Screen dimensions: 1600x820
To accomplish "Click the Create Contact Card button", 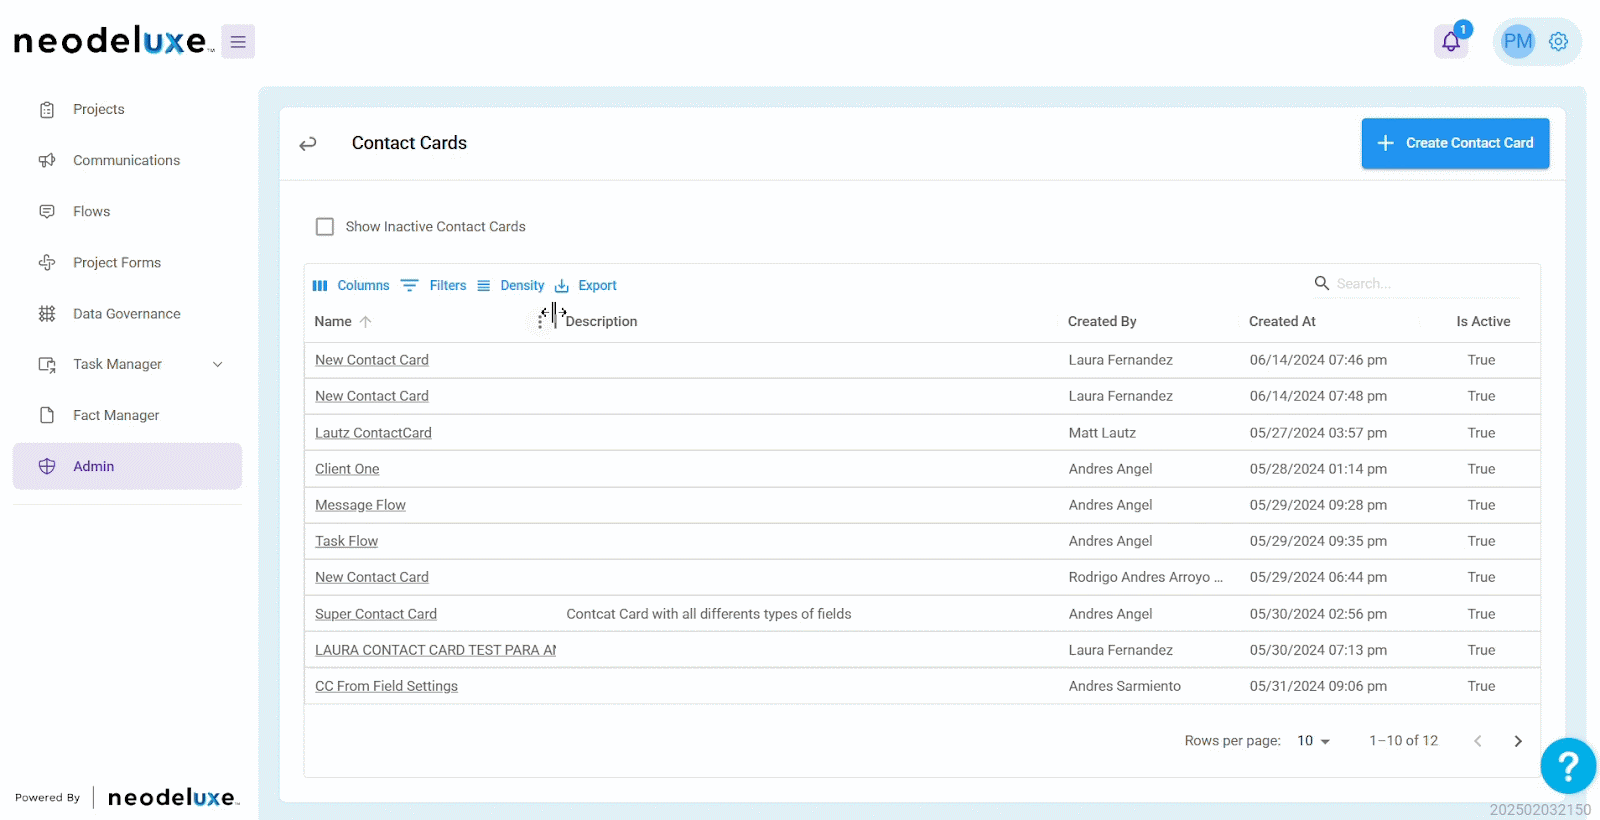I will [x=1455, y=144].
